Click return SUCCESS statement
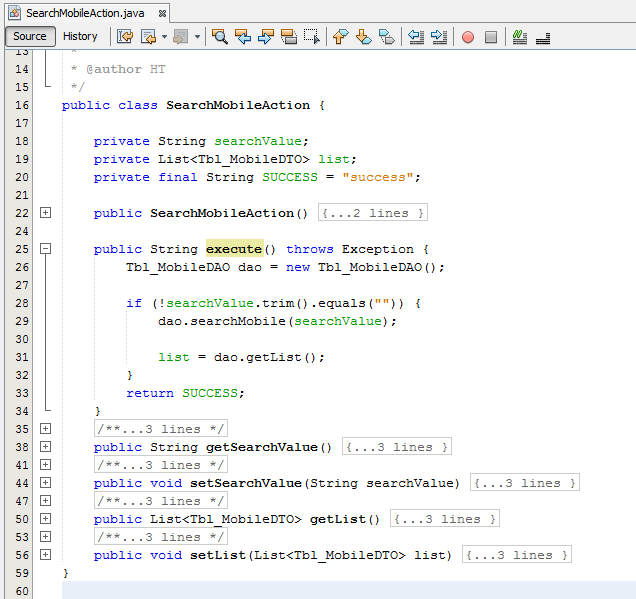 pos(185,393)
